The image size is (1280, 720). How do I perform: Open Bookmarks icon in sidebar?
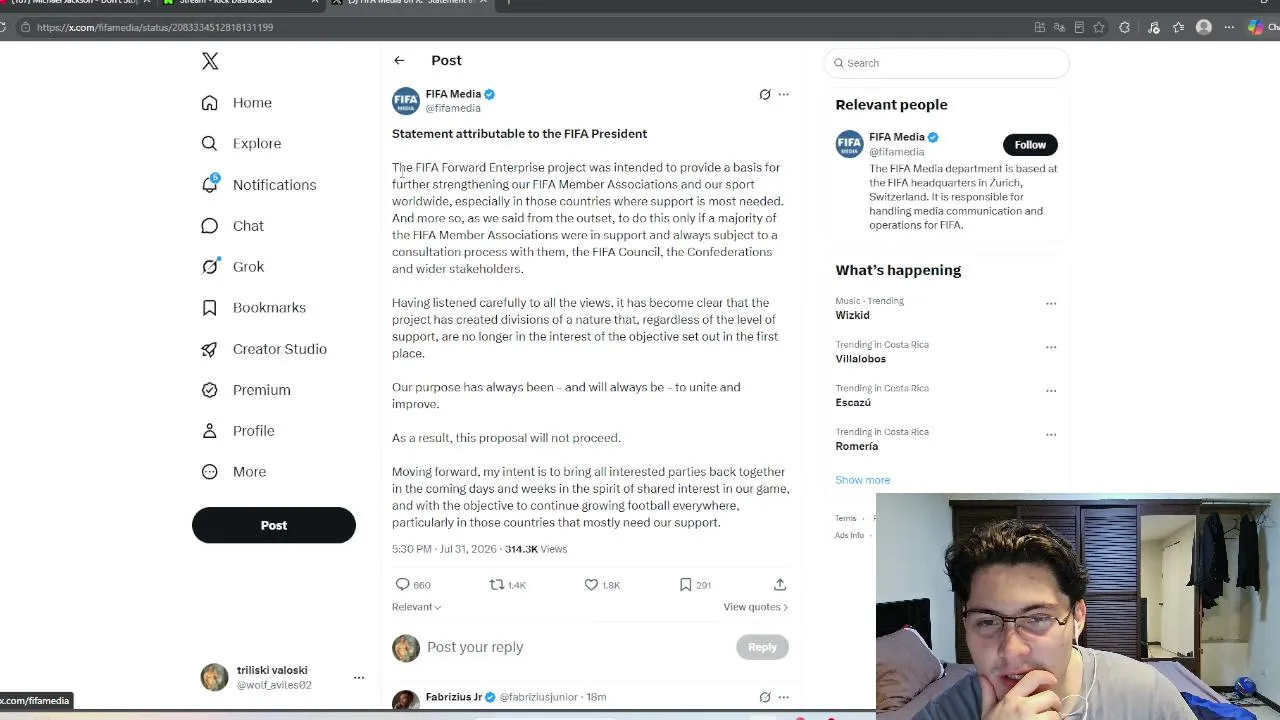point(209,307)
